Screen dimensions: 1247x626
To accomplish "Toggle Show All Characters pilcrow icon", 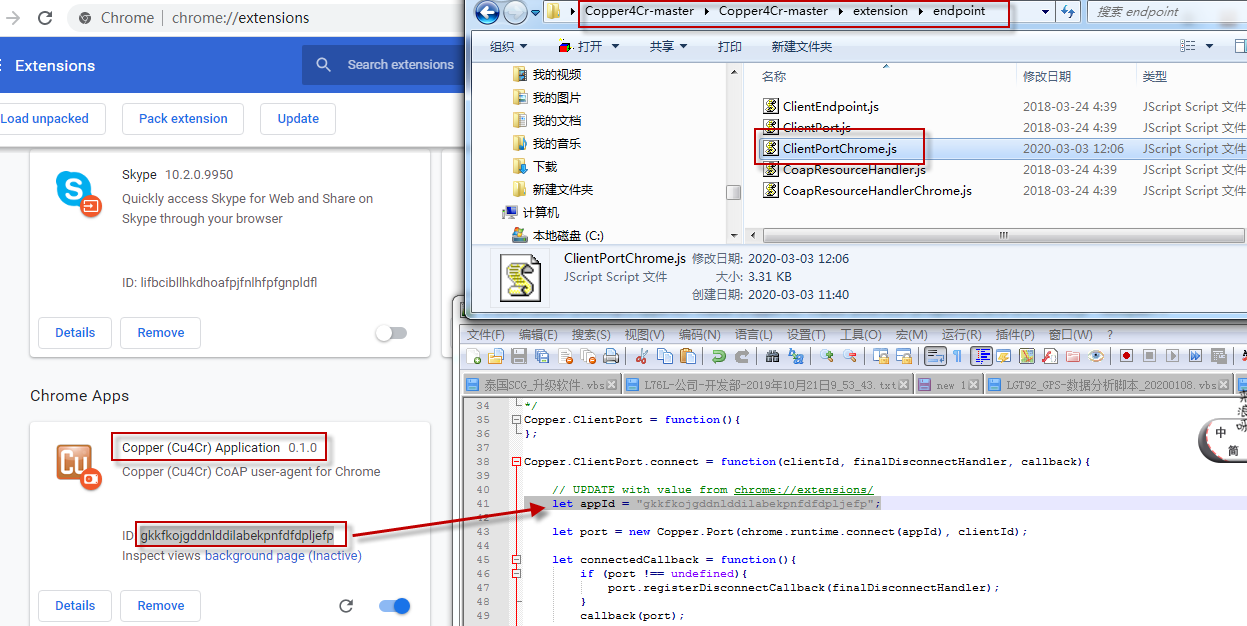I will pyautogui.click(x=957, y=356).
